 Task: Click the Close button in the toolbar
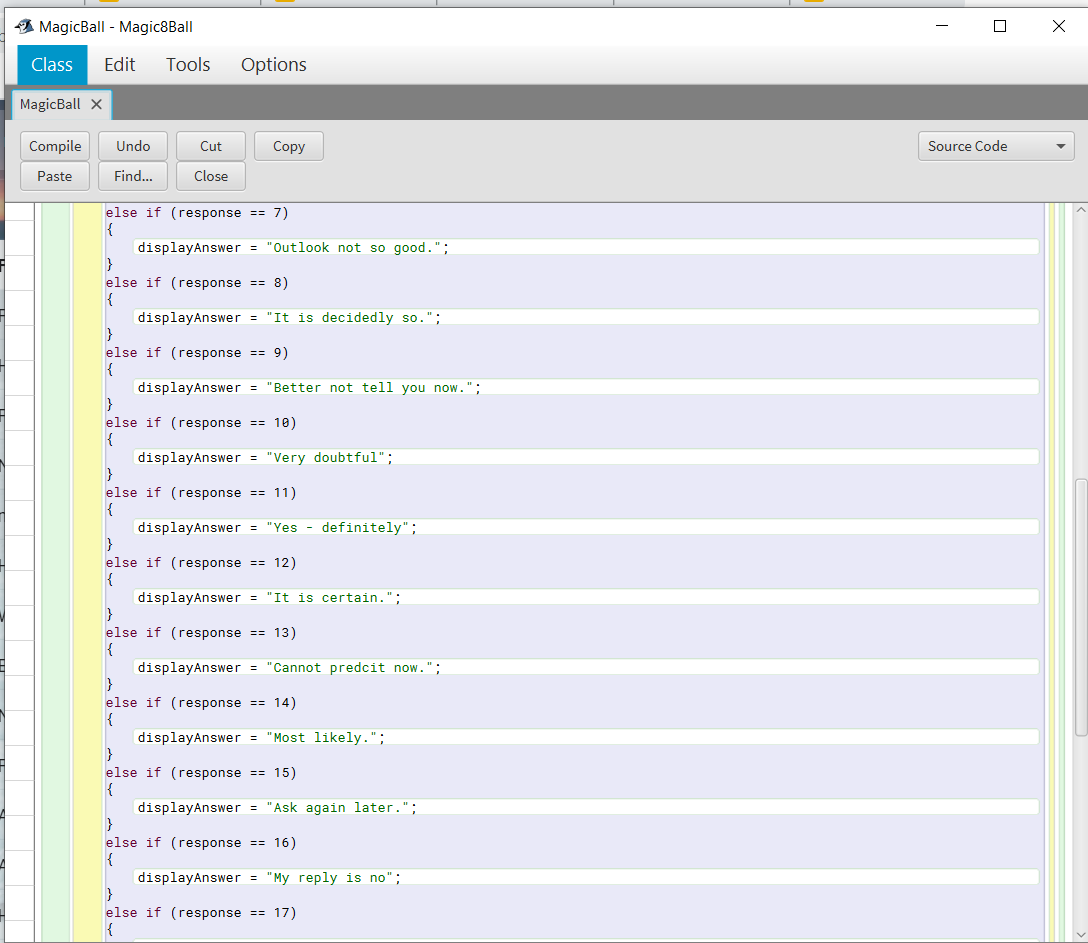pyautogui.click(x=211, y=176)
